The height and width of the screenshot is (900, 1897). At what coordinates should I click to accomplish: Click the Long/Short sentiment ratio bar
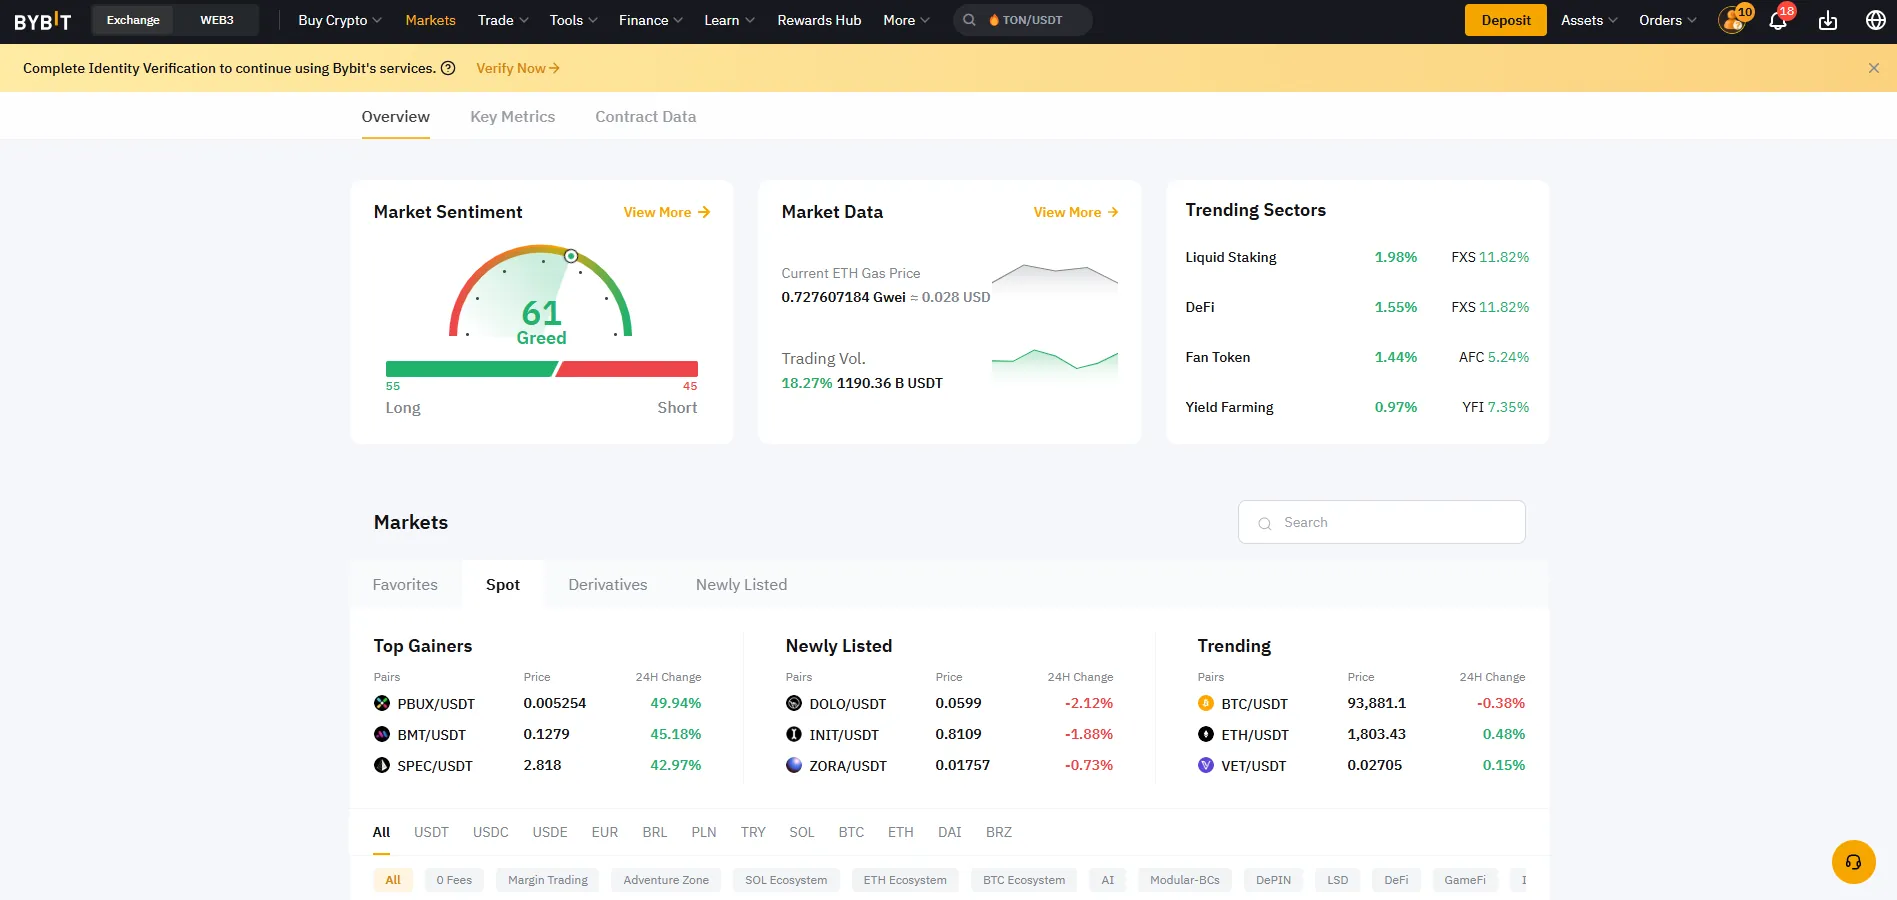coord(541,368)
